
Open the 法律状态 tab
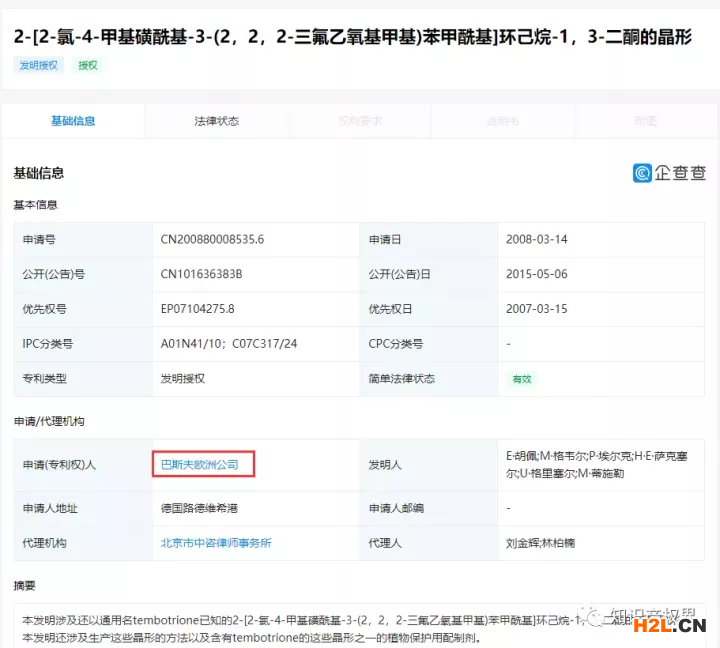[217, 121]
